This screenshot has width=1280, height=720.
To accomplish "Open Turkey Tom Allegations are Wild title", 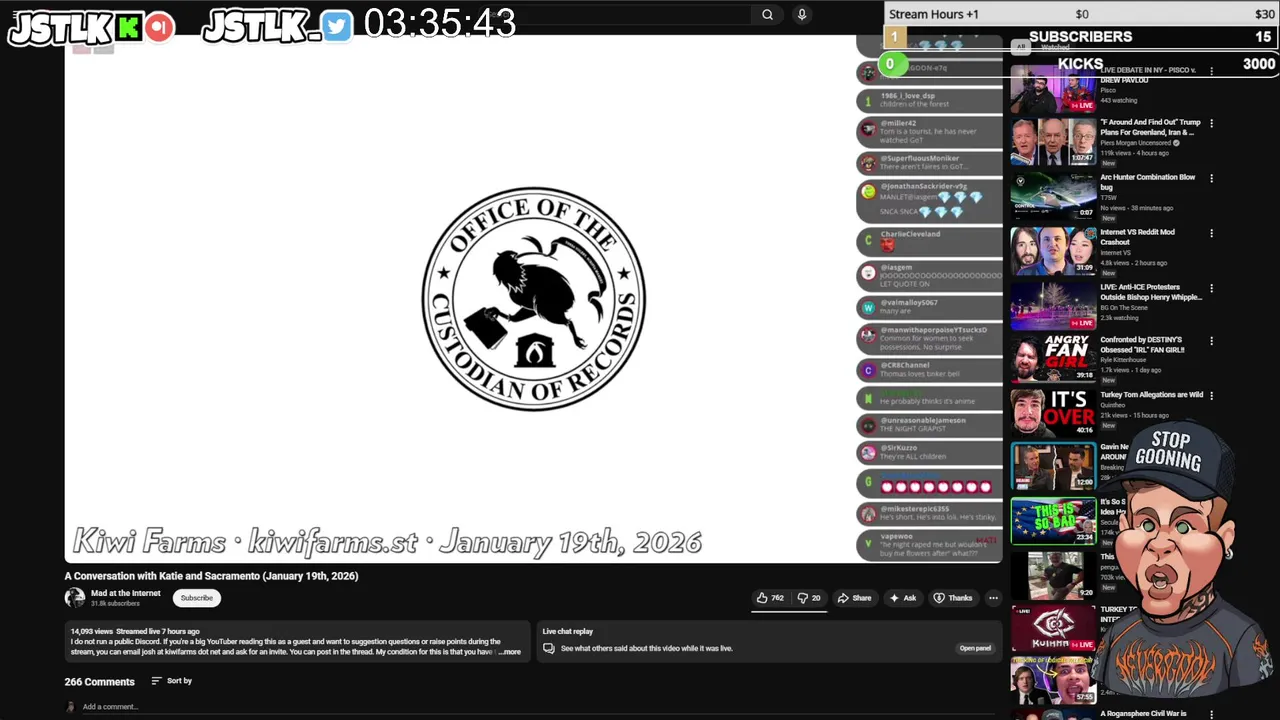I will (x=1151, y=395).
